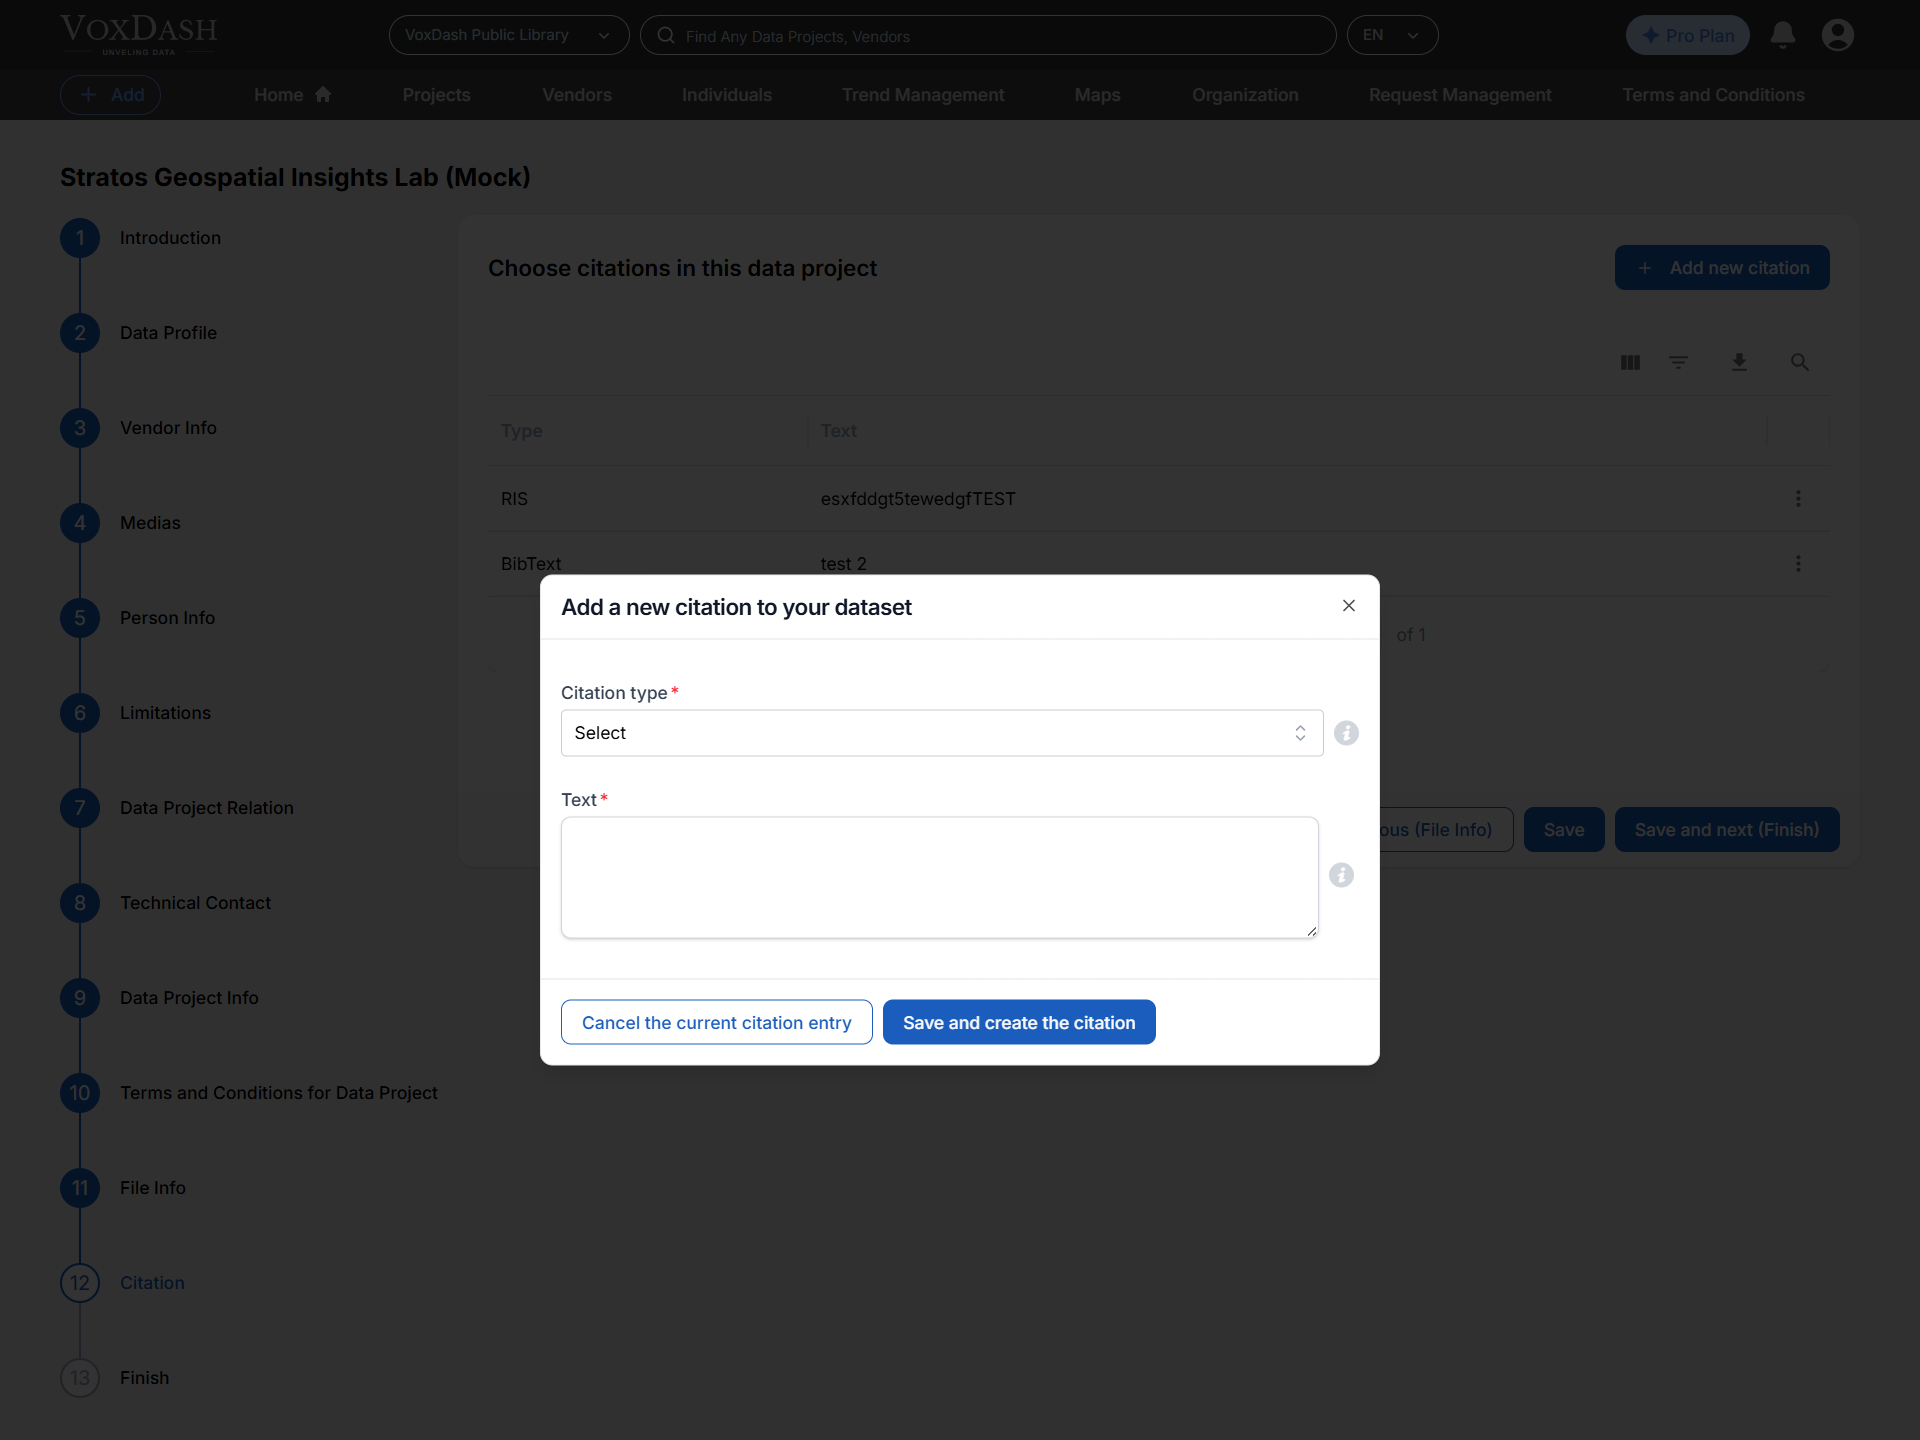Open the Citation type Select dropdown
The width and height of the screenshot is (1920, 1440).
click(940, 733)
